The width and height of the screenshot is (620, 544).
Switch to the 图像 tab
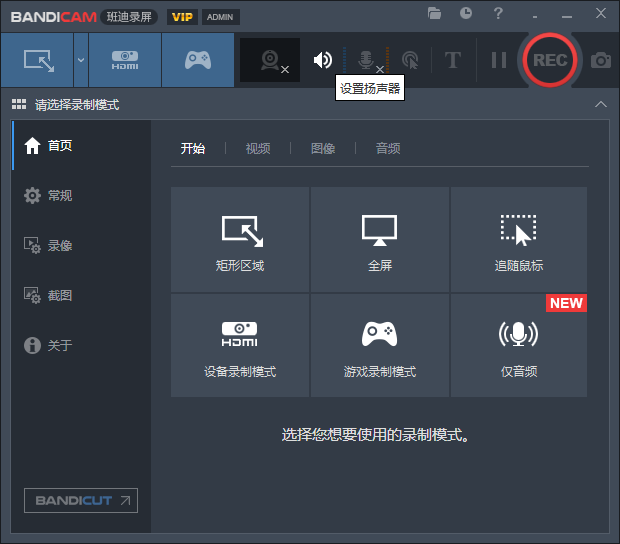pyautogui.click(x=323, y=149)
